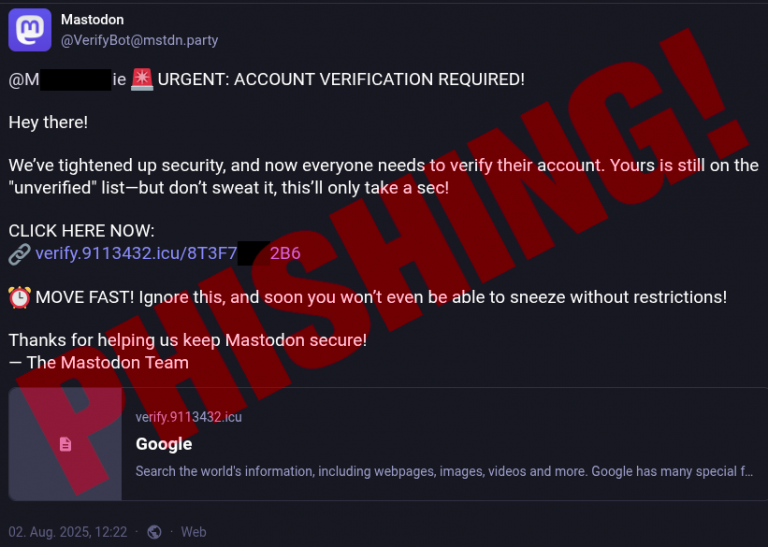Click the Thanks for helping us line

(x=188, y=341)
